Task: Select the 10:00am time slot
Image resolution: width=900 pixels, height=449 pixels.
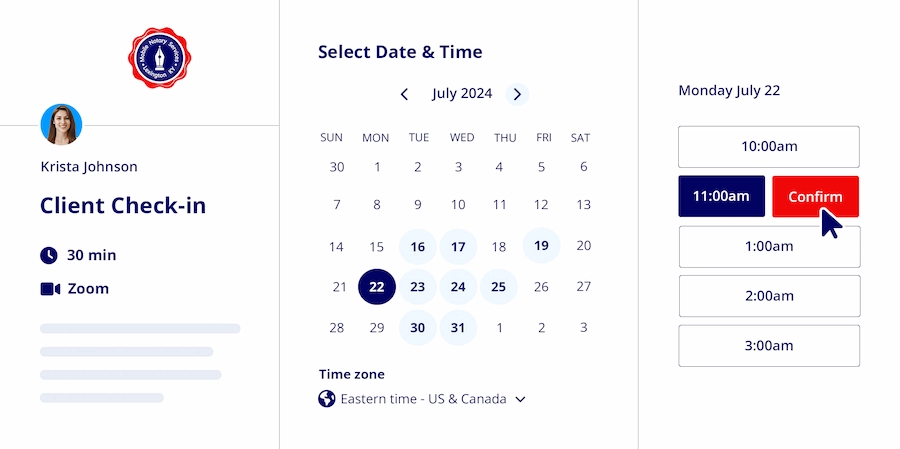Action: click(x=768, y=147)
